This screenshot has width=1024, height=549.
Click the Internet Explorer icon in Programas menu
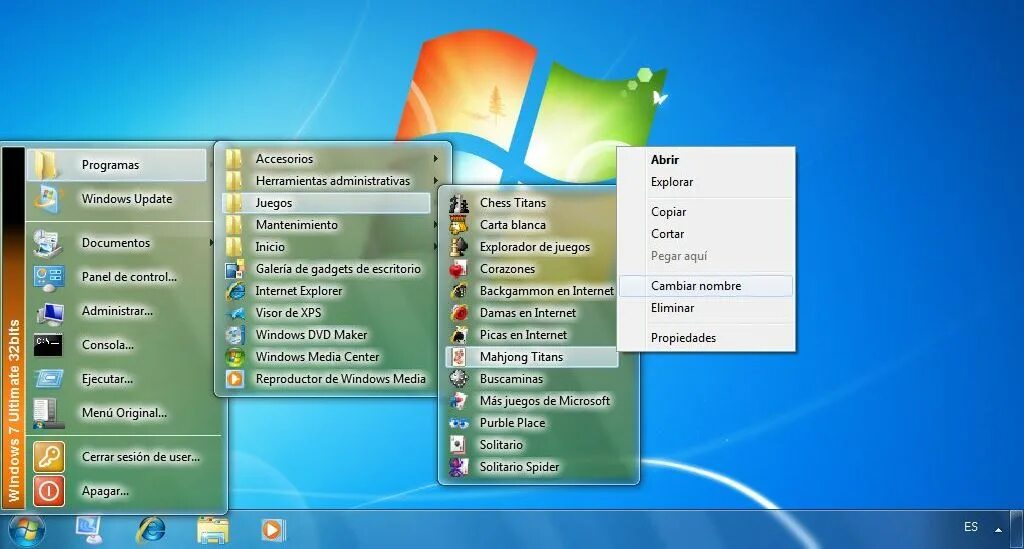[x=235, y=291]
